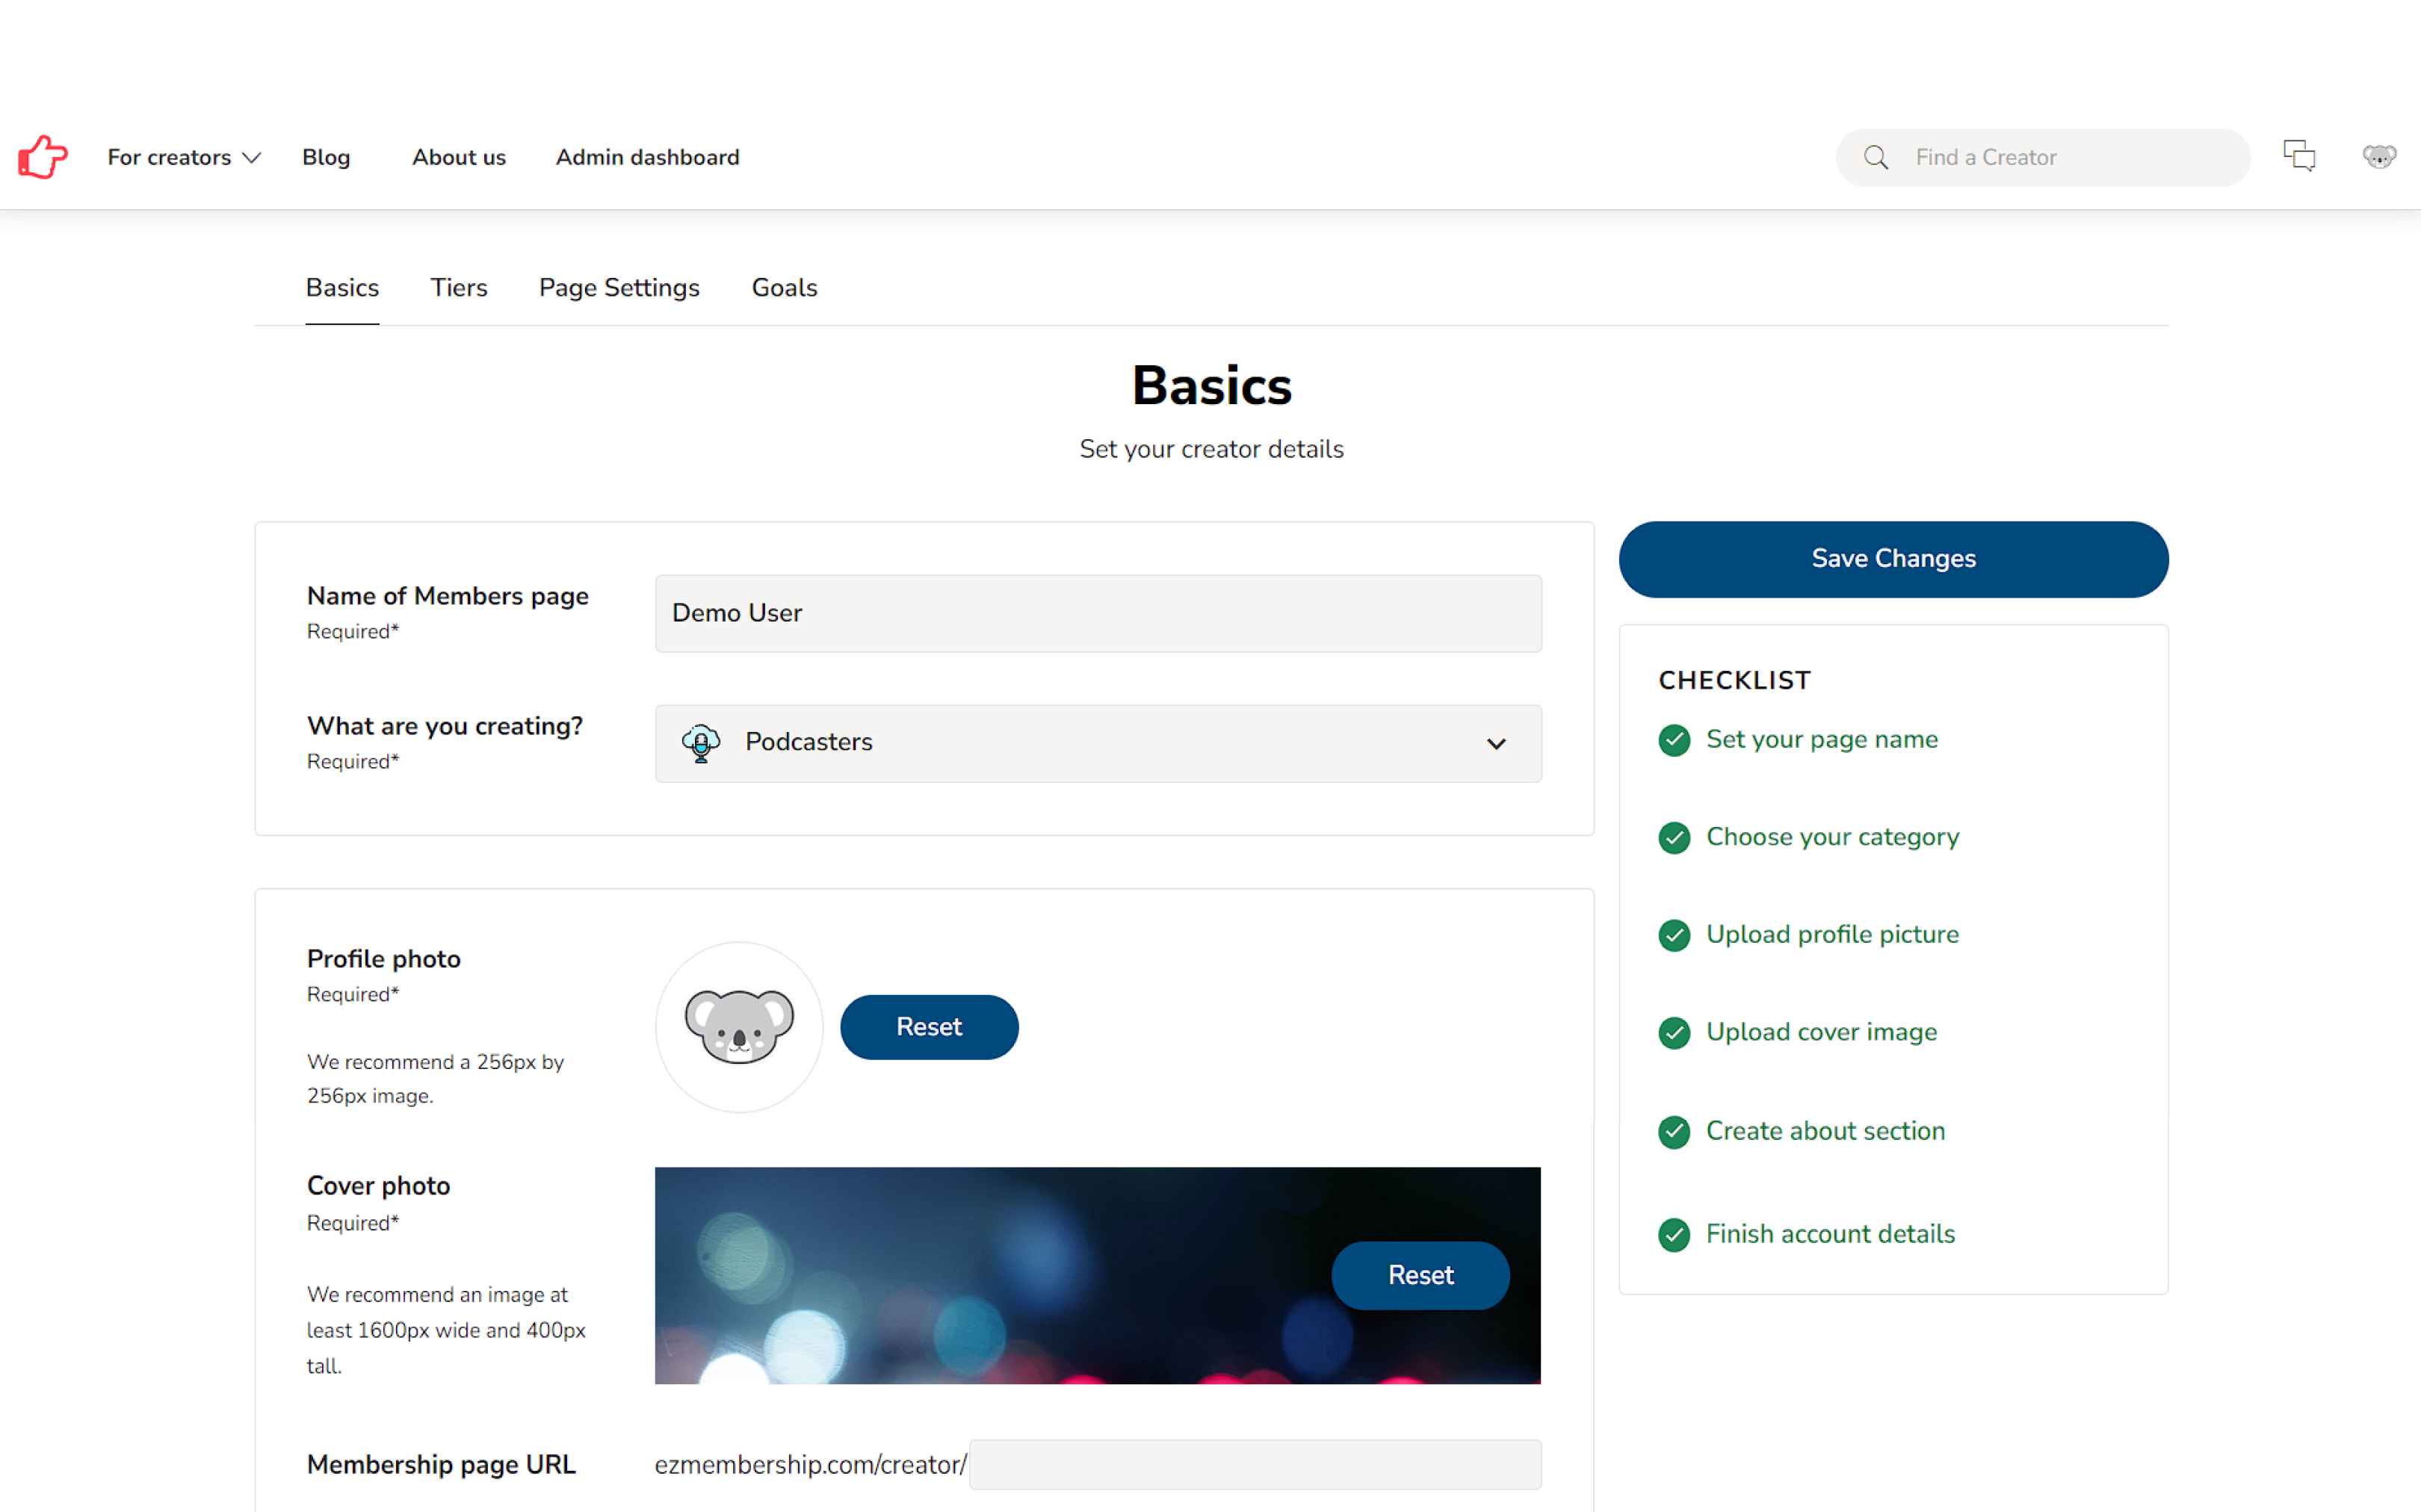Click the Save Changes button
The width and height of the screenshot is (2421, 1512).
coord(1893,559)
